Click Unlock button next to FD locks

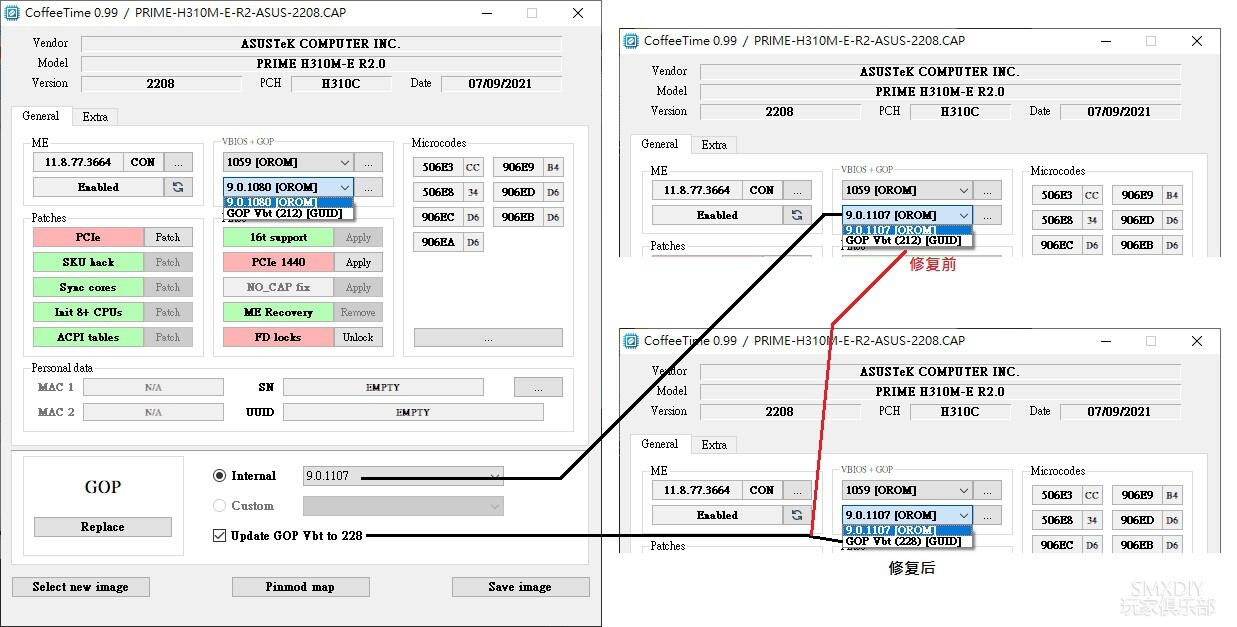pos(358,337)
